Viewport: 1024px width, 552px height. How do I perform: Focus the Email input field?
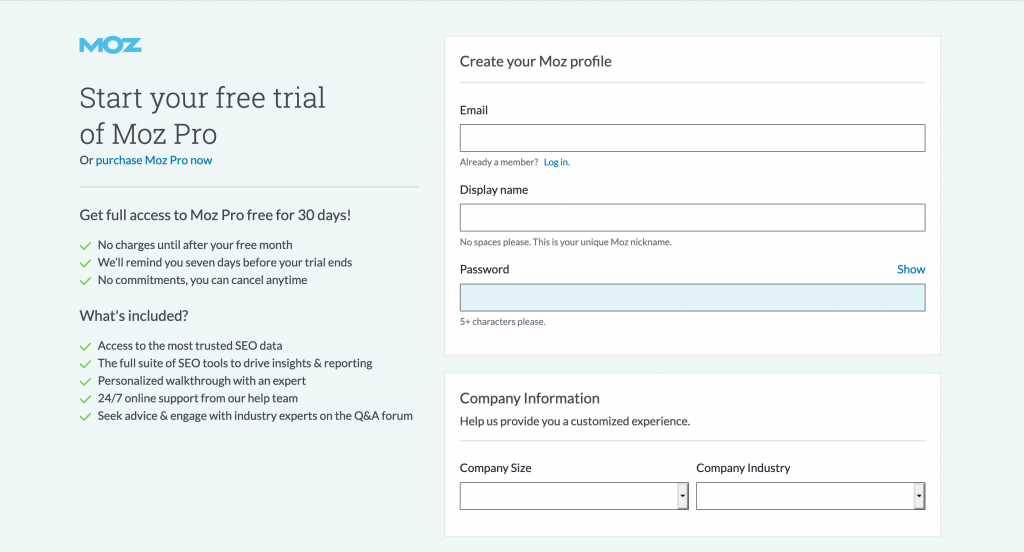pos(692,138)
